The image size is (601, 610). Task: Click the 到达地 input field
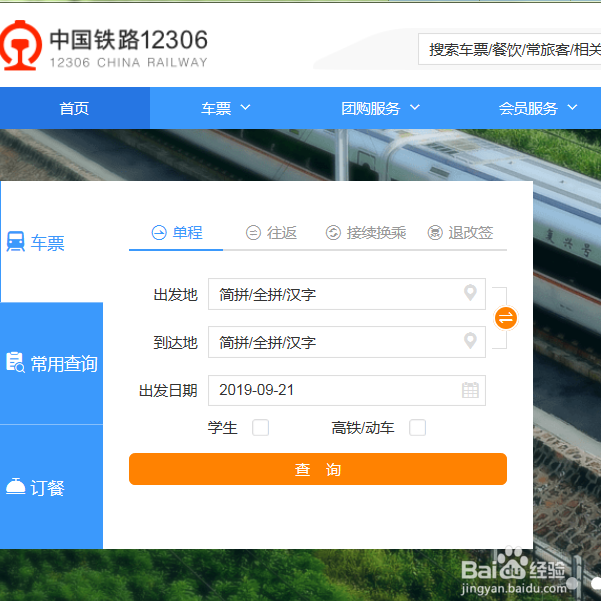click(x=347, y=342)
